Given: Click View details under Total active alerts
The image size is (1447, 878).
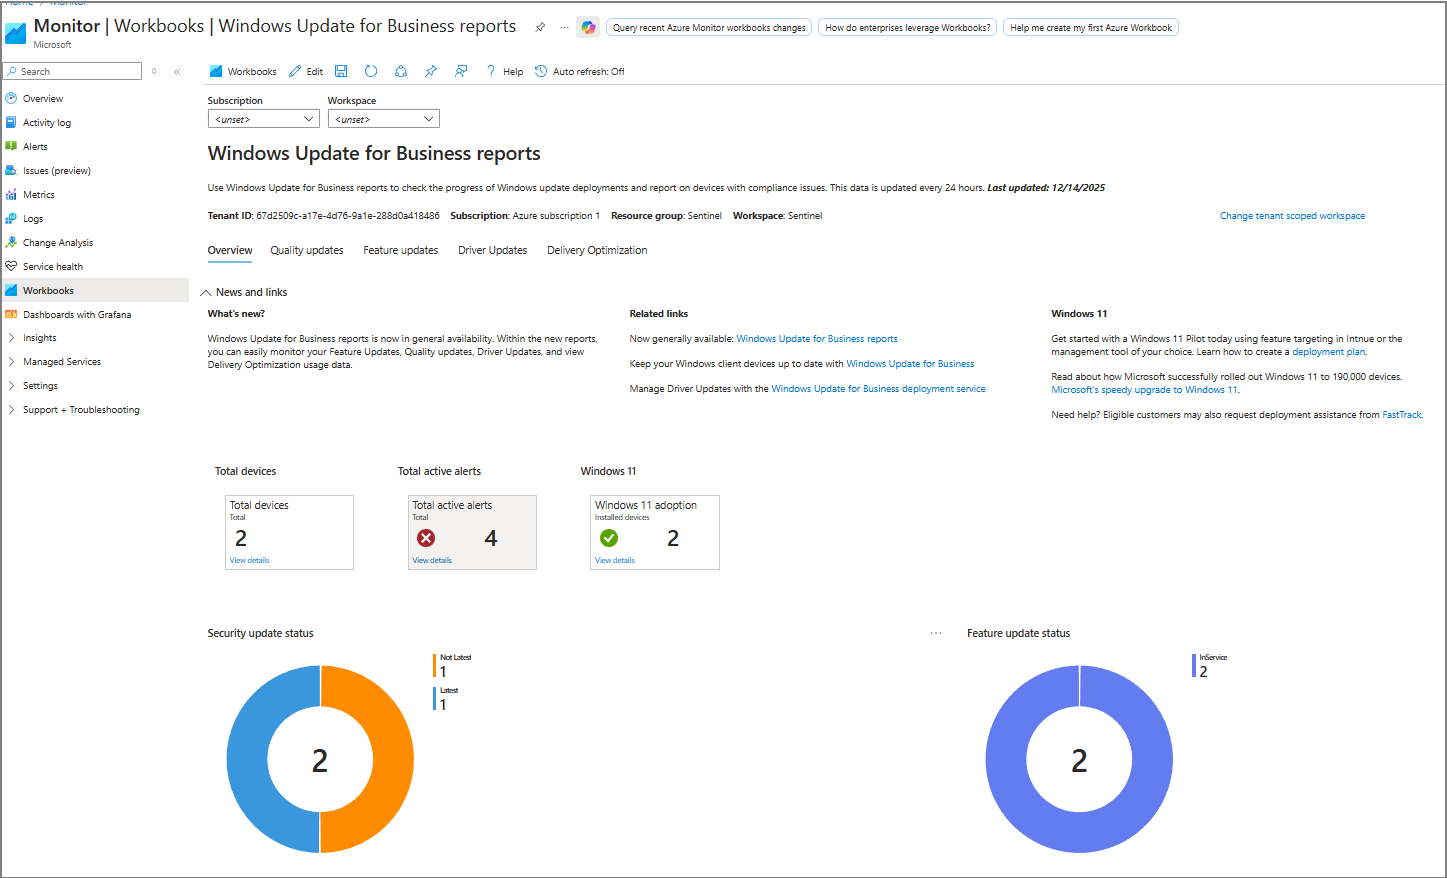Looking at the screenshot, I should (432, 560).
